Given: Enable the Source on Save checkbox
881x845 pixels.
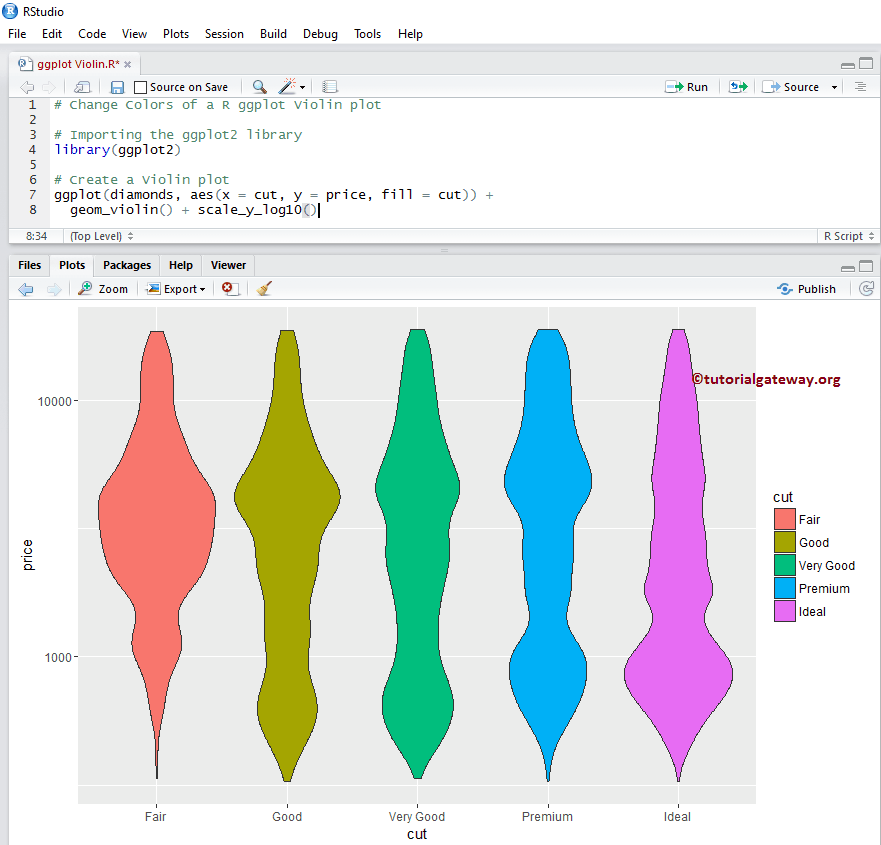Looking at the screenshot, I should [141, 87].
